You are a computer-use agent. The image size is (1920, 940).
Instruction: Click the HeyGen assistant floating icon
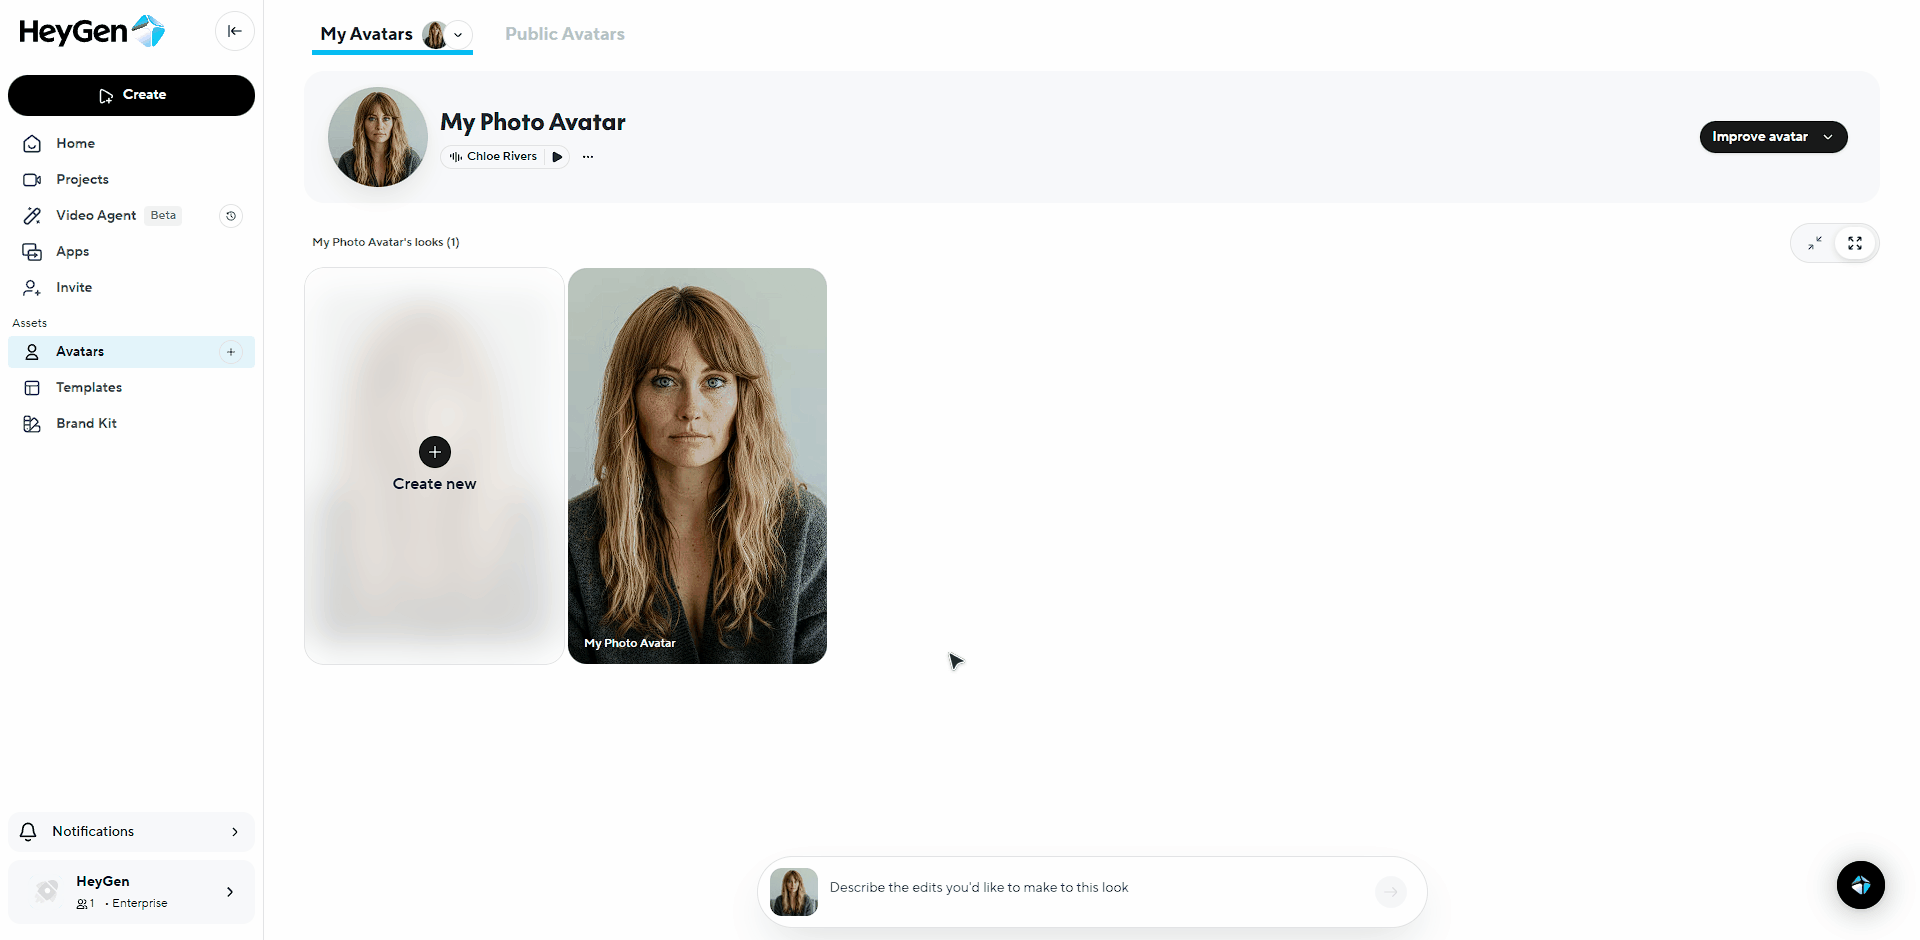point(1860,885)
